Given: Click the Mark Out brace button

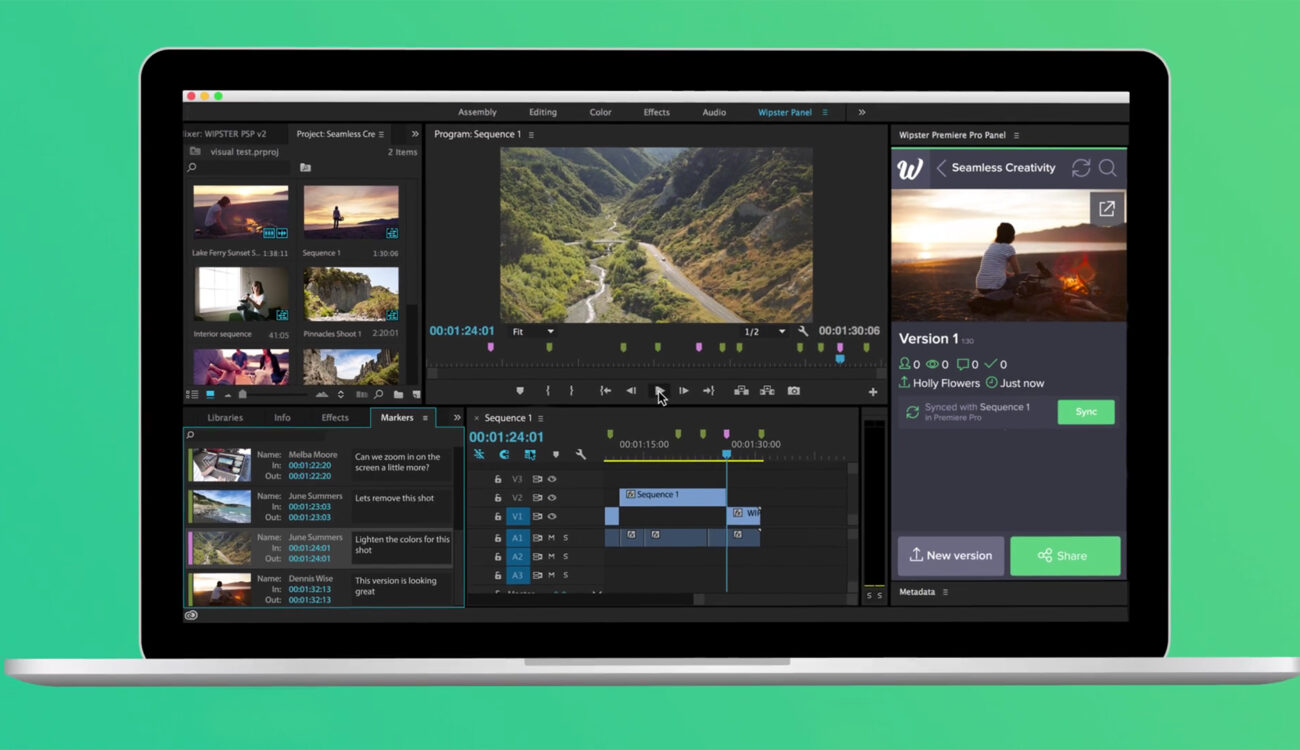Looking at the screenshot, I should [571, 391].
